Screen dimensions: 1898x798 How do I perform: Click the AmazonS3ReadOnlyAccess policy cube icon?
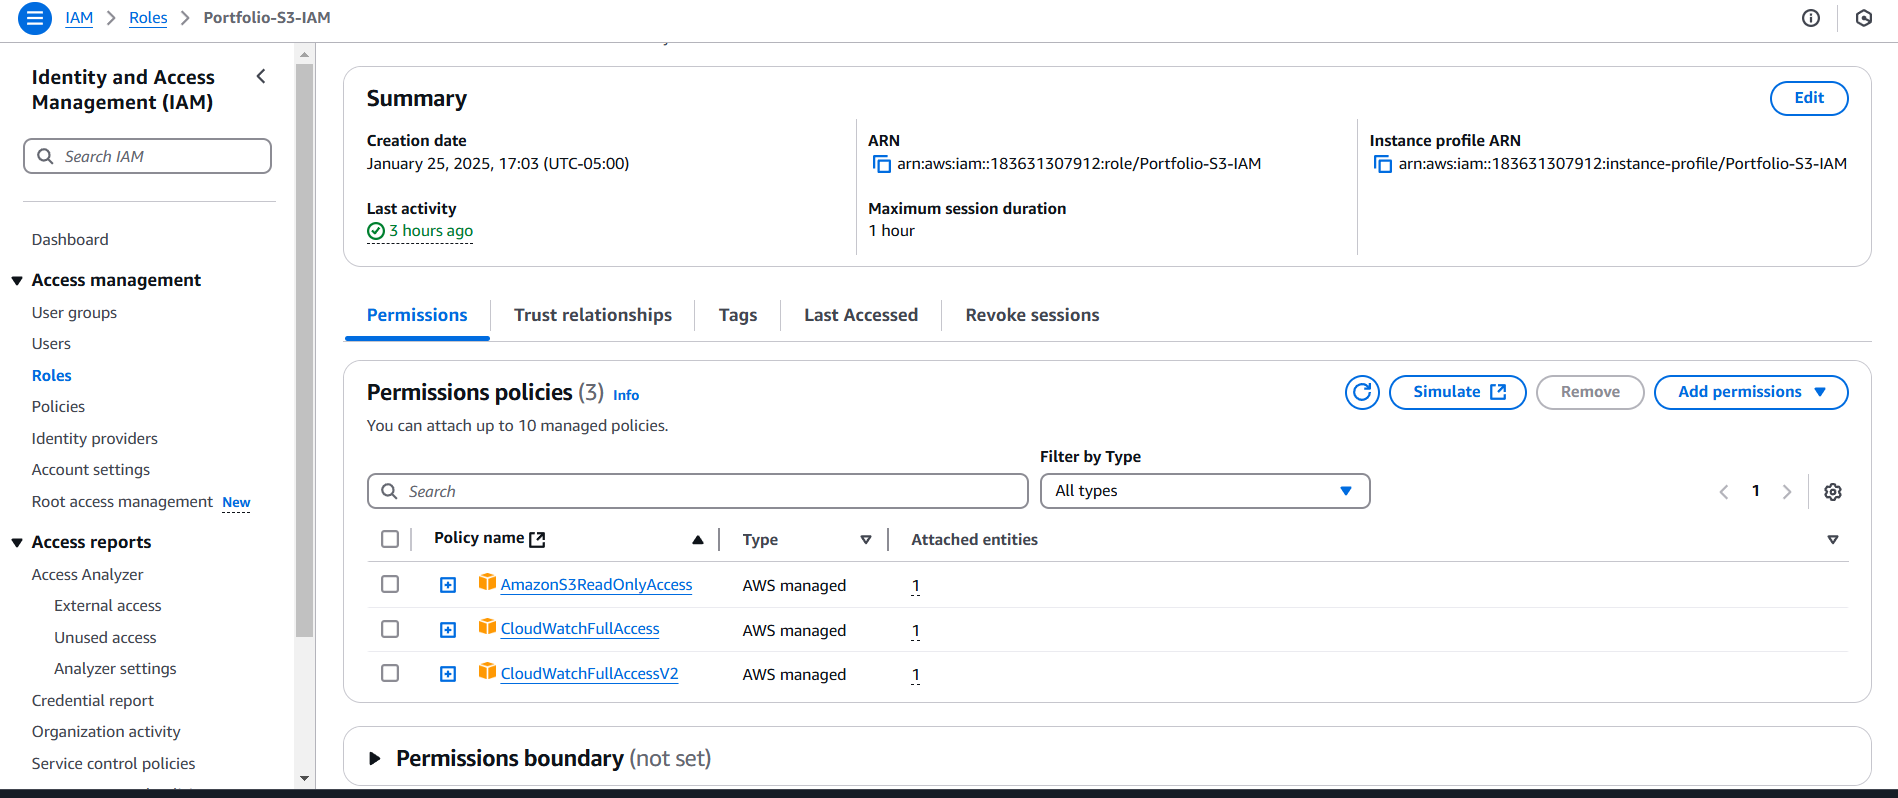[487, 582]
